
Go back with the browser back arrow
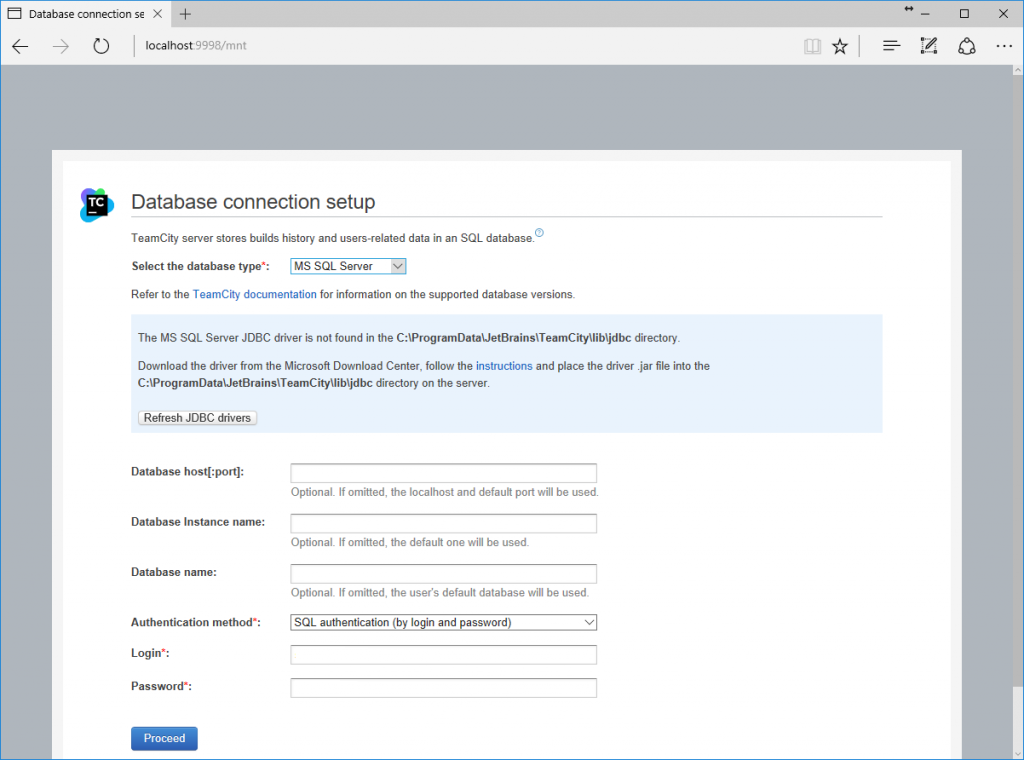pyautogui.click(x=20, y=46)
